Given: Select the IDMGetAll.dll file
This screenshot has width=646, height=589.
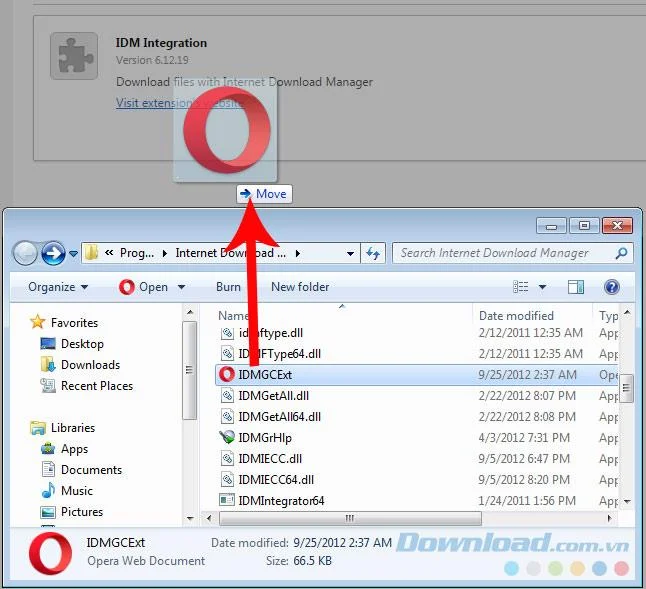Looking at the screenshot, I should pyautogui.click(x=274, y=395).
